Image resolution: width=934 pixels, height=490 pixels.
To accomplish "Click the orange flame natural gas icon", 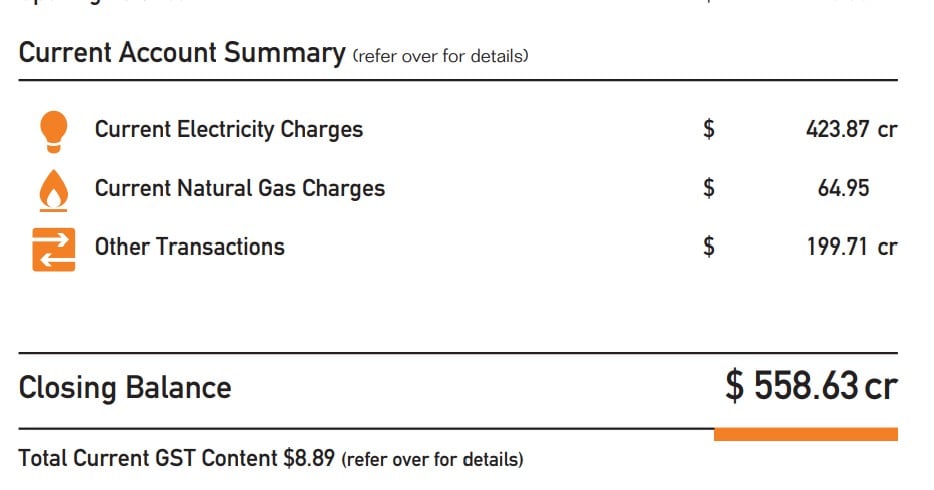I will pyautogui.click(x=54, y=191).
